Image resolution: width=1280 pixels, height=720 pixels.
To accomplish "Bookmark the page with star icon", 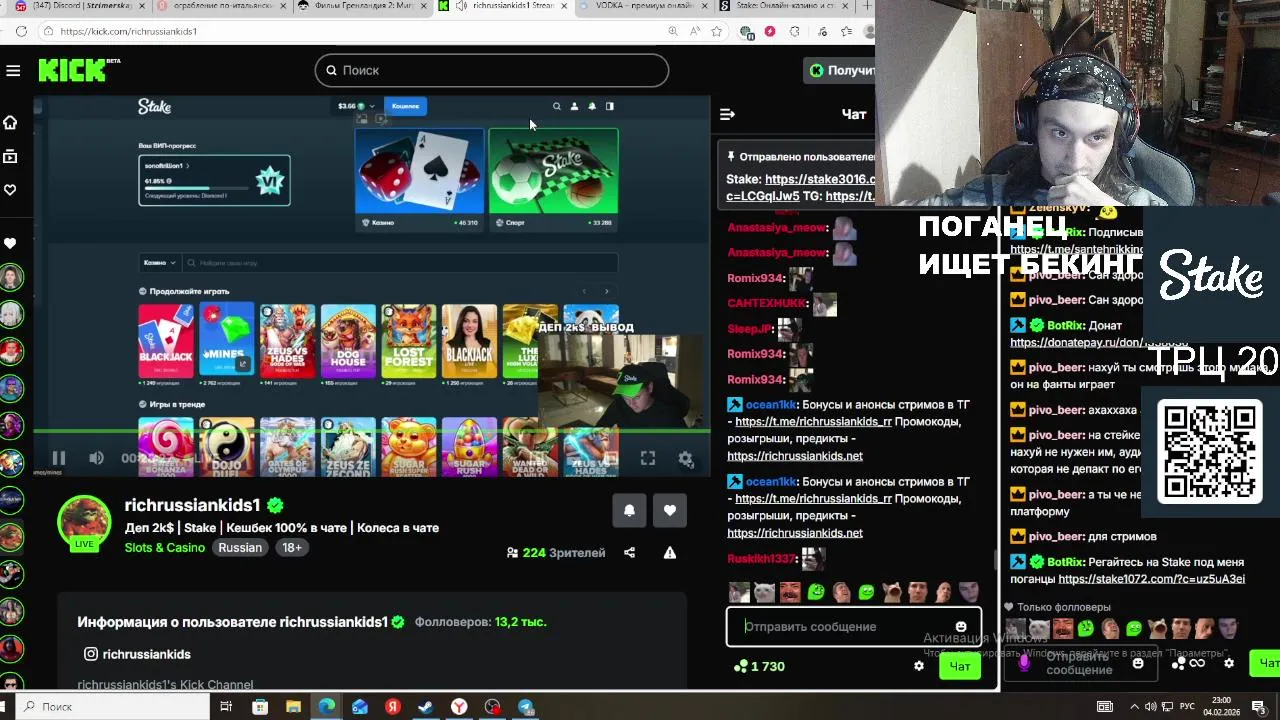I will click(x=716, y=31).
